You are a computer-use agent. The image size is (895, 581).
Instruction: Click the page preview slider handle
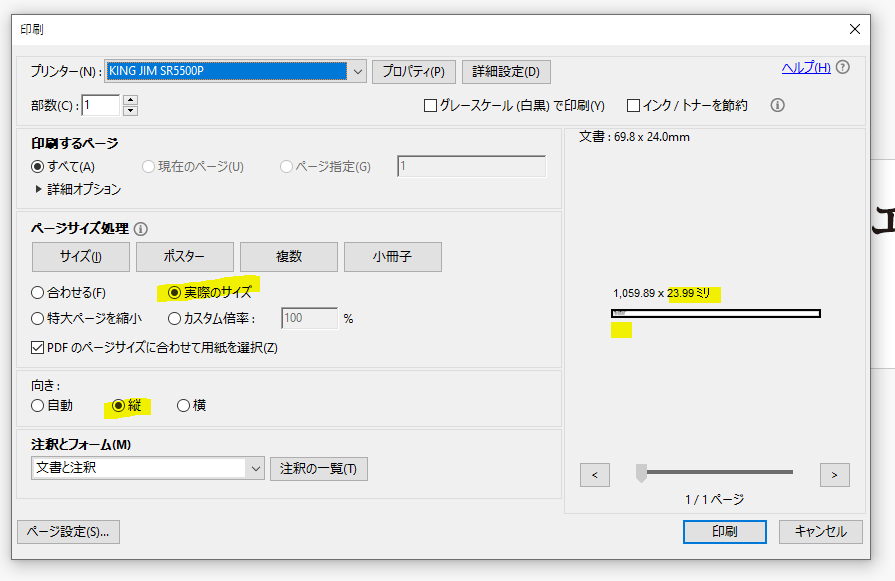[x=641, y=473]
